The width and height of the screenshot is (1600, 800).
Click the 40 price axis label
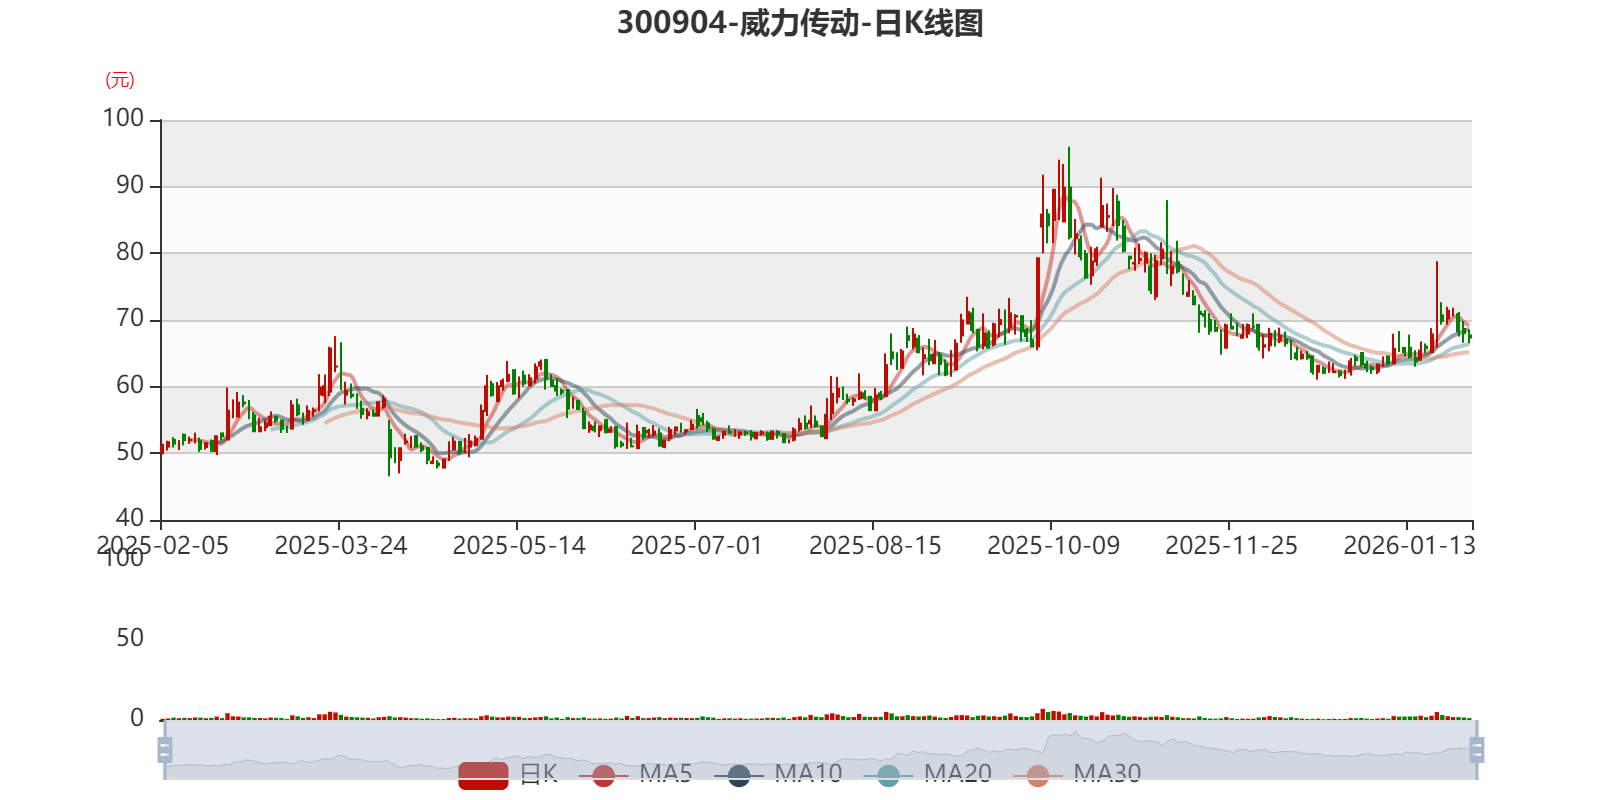[x=130, y=518]
